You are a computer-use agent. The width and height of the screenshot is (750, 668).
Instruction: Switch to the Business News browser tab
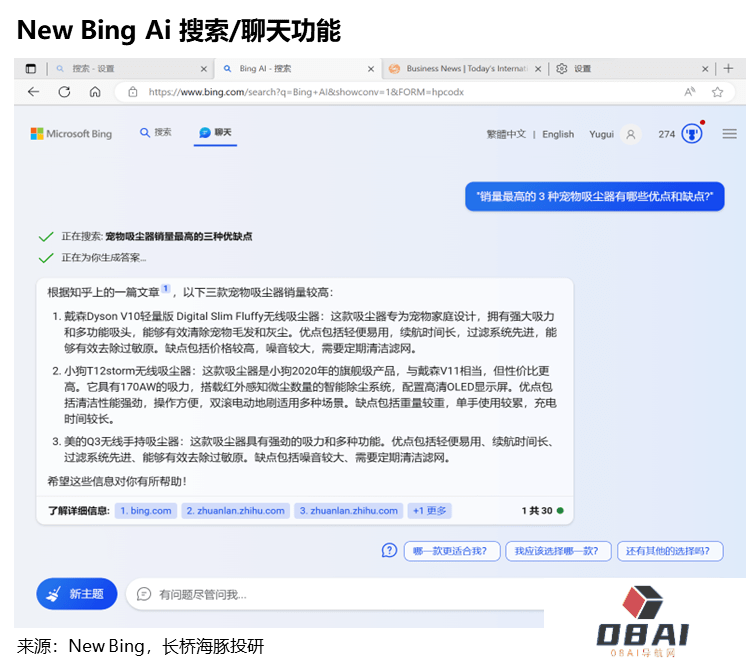464,68
